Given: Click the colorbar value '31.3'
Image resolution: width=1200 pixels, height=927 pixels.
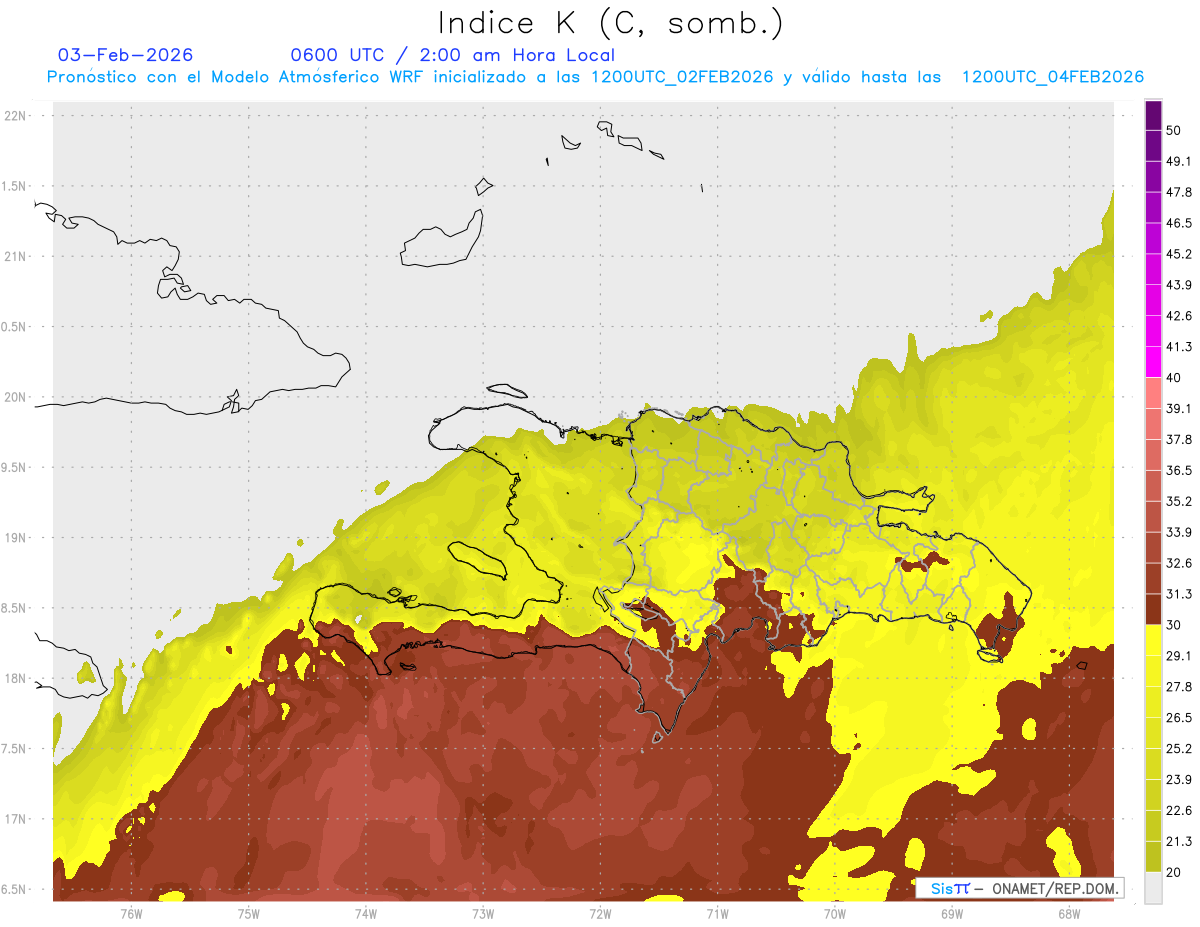Looking at the screenshot, I should 1178,594.
